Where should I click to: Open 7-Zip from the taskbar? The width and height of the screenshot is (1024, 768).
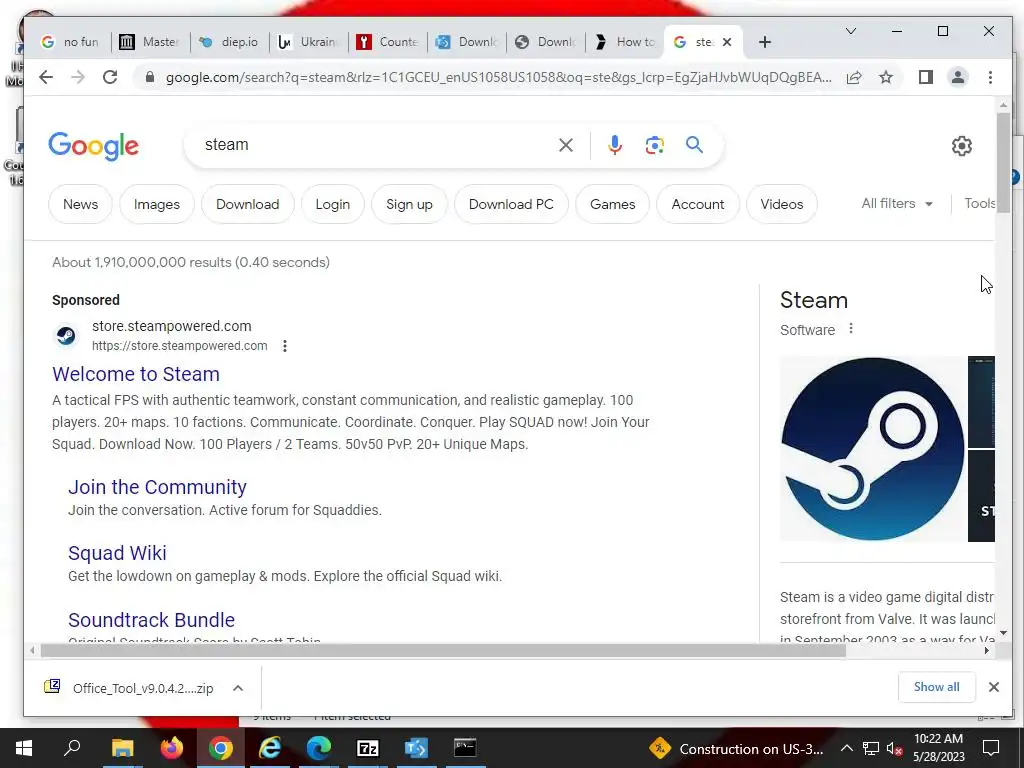pyautogui.click(x=368, y=748)
